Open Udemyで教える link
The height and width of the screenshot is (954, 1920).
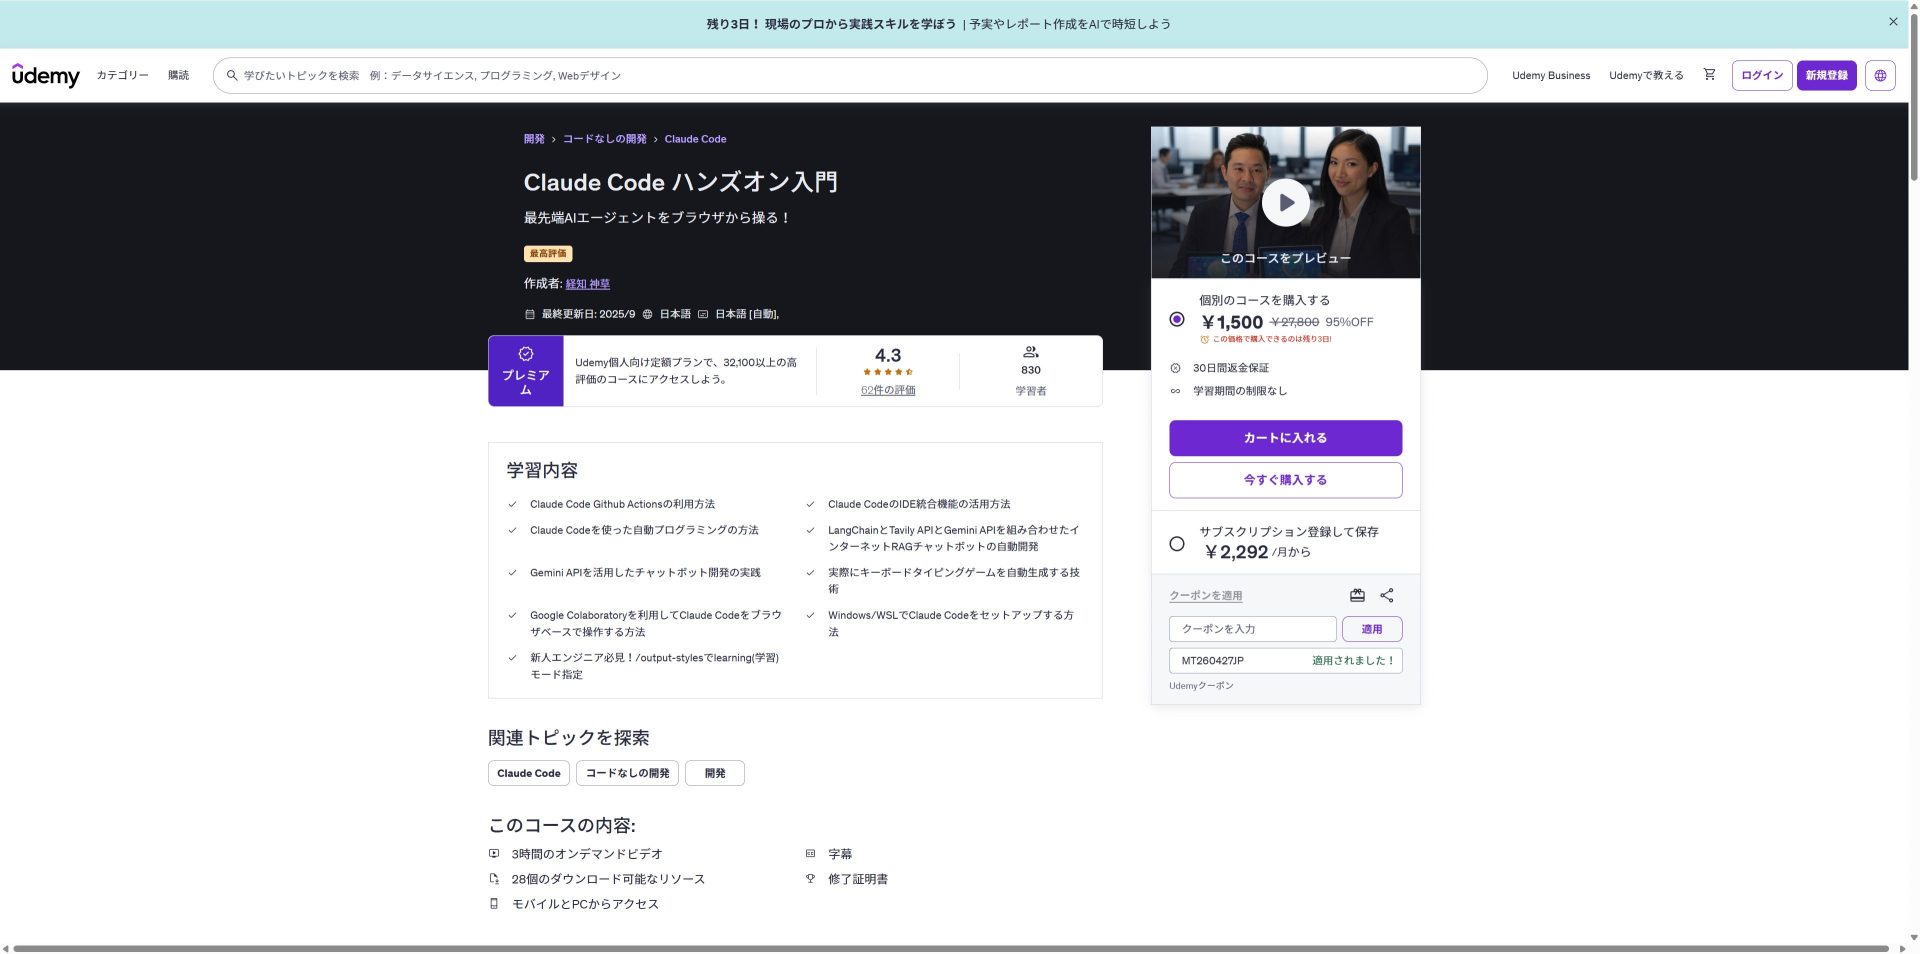pyautogui.click(x=1646, y=75)
